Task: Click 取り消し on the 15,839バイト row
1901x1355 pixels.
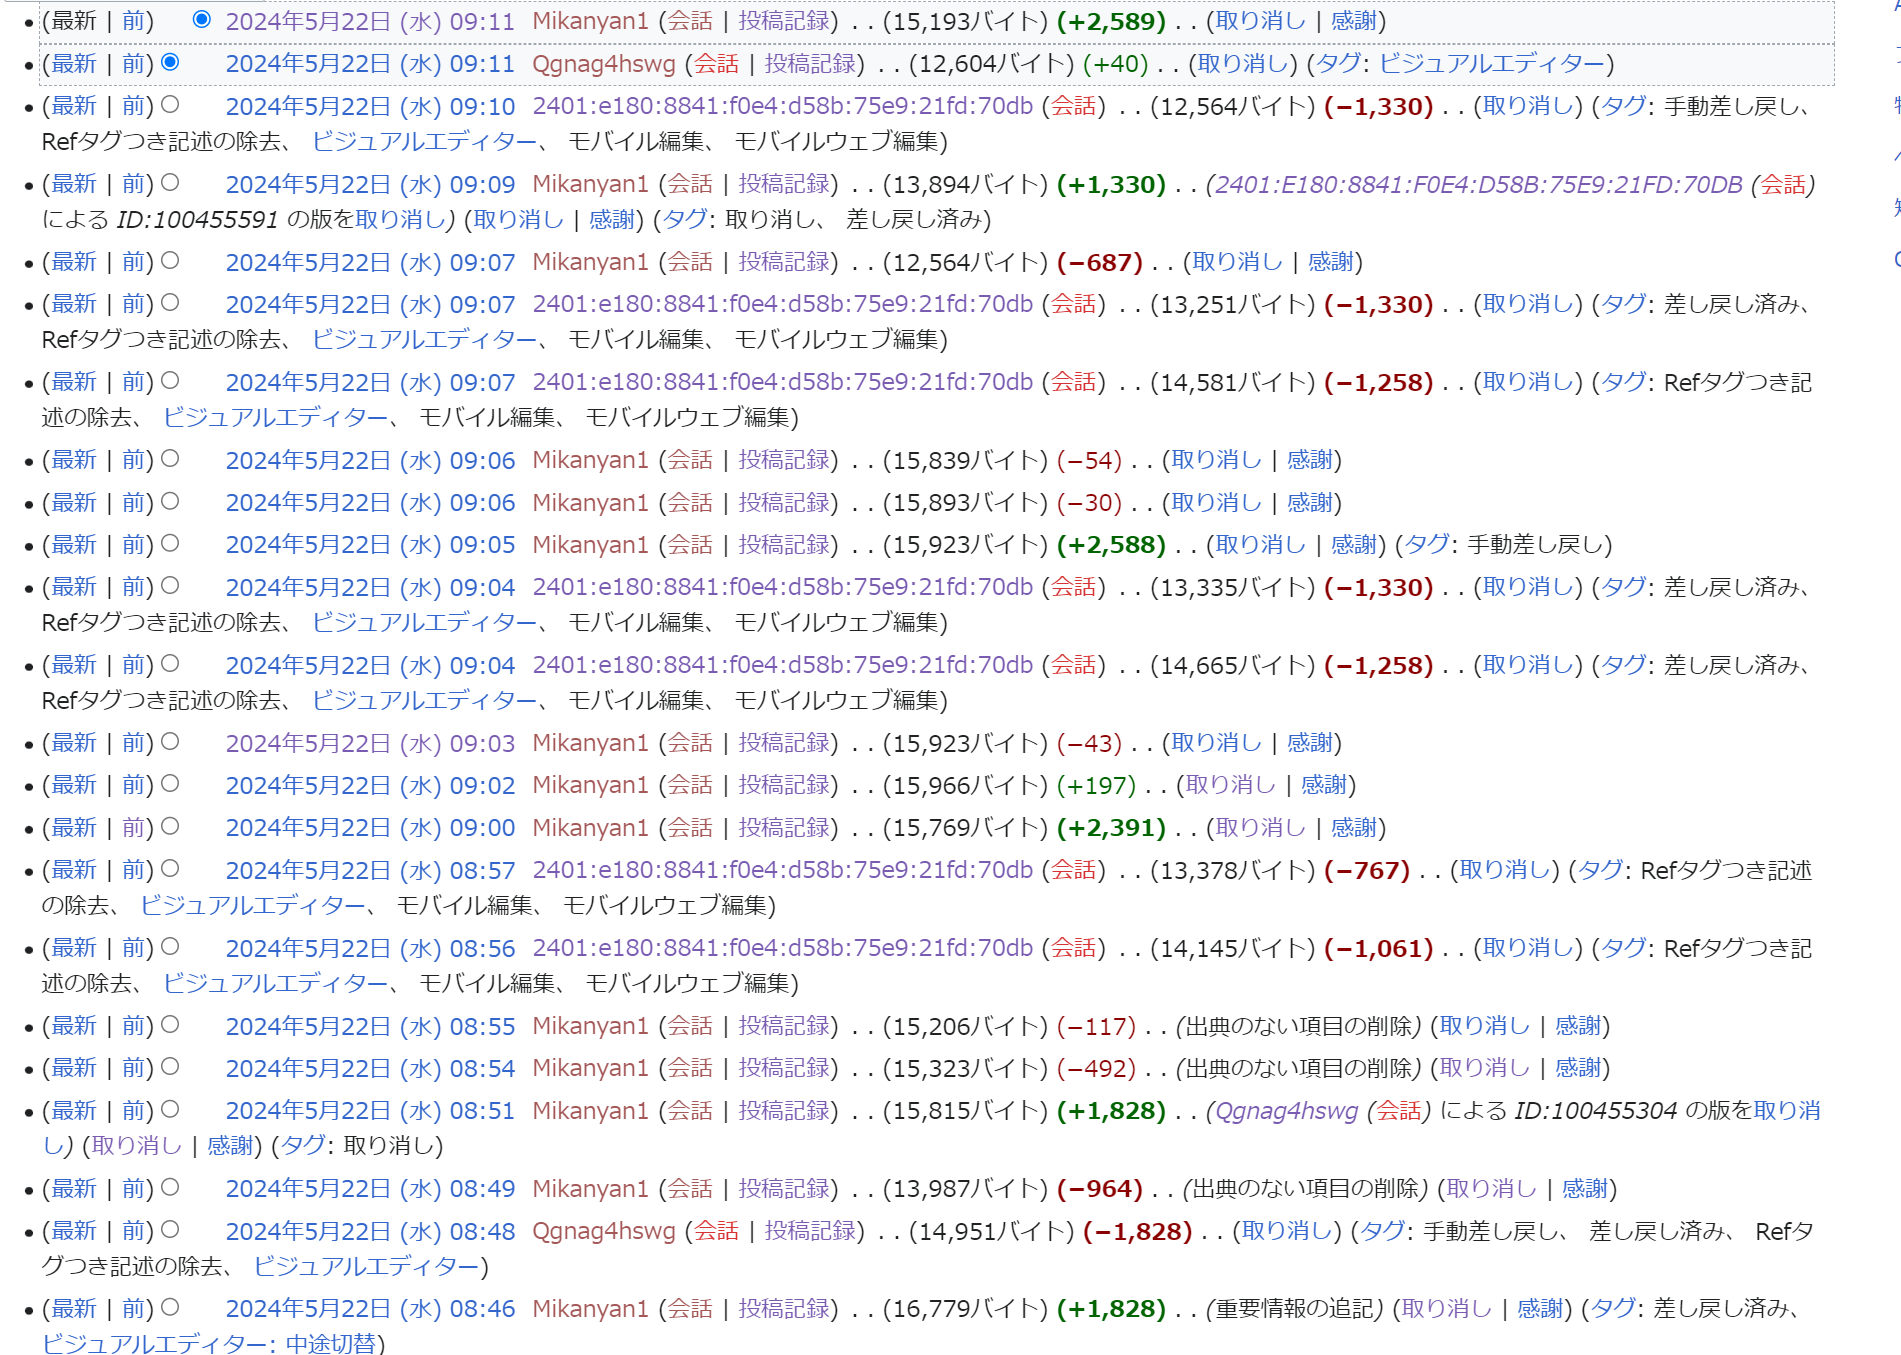Action: (x=1216, y=460)
